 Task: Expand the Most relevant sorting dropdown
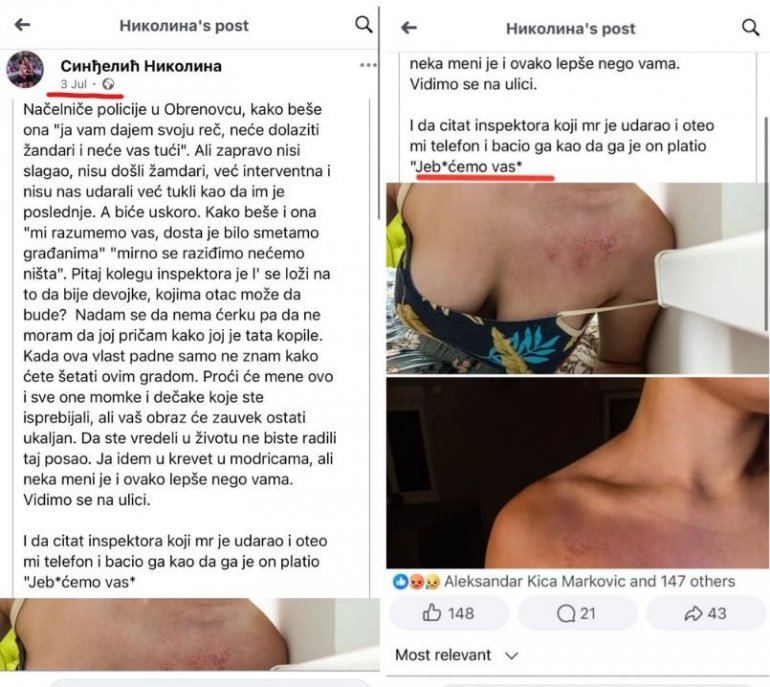pos(457,655)
